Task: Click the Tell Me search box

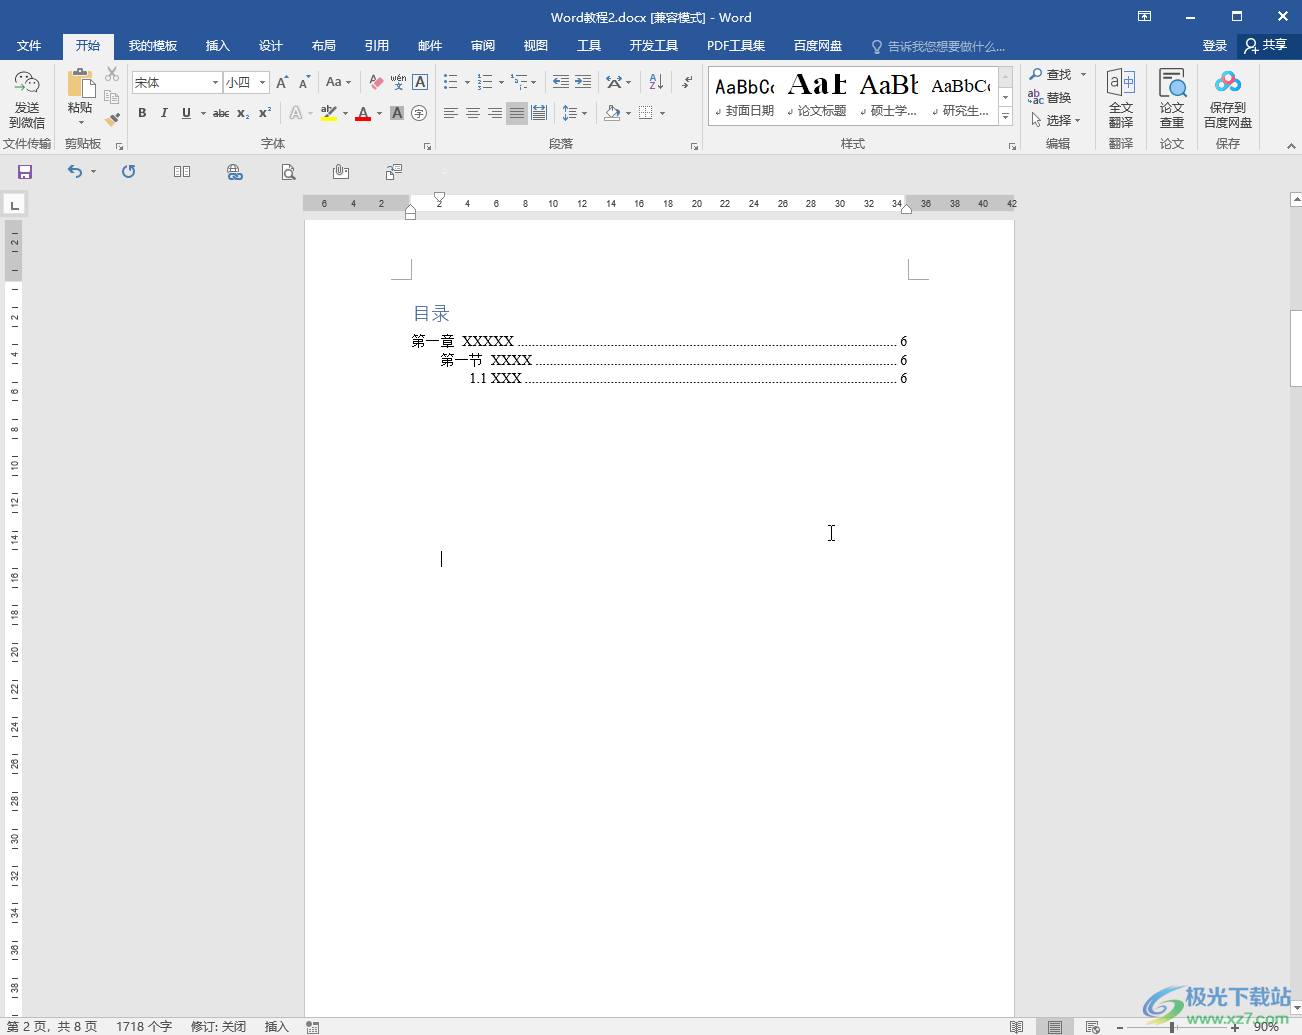Action: click(x=938, y=46)
